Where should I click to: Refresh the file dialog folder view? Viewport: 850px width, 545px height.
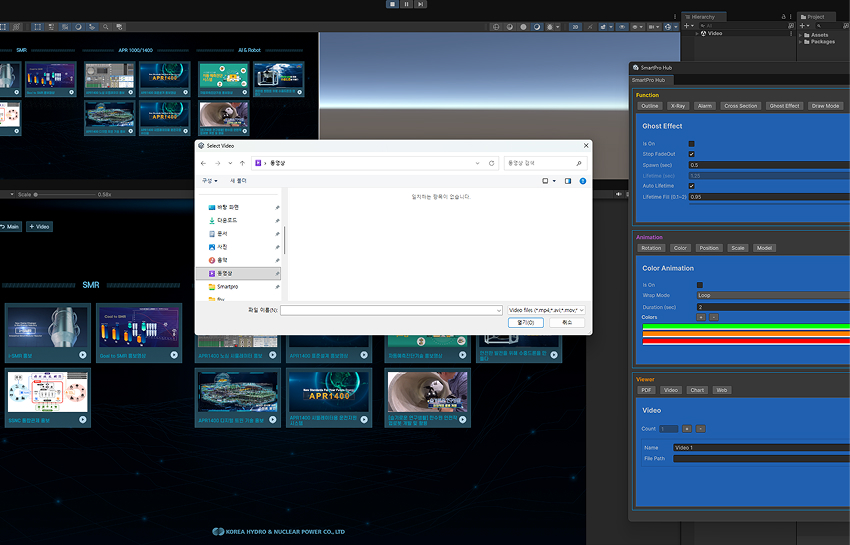[x=491, y=163]
